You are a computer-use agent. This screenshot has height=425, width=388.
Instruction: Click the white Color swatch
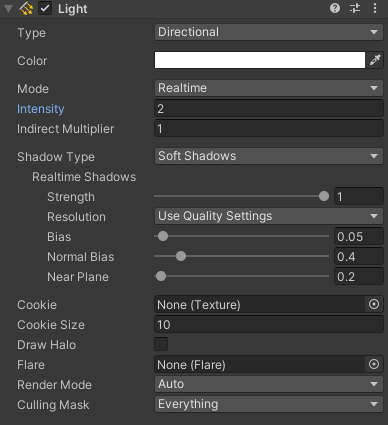point(260,60)
